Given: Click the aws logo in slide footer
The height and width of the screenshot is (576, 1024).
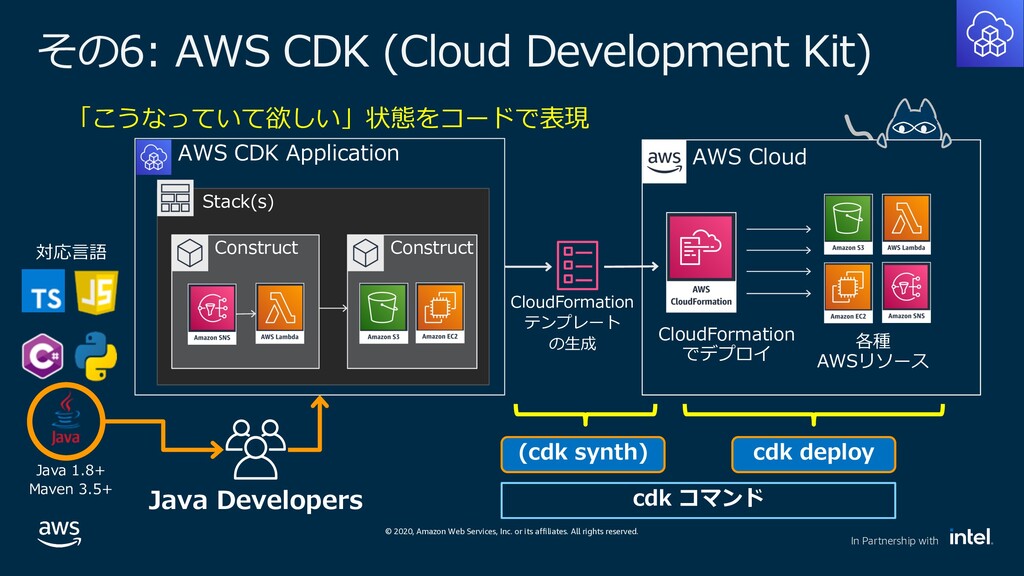Looking at the screenshot, I should [59, 533].
